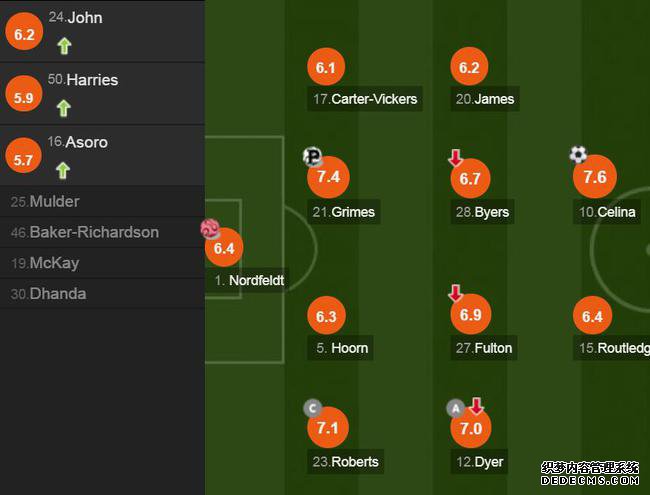Click the penalty icon above Grimes' rating
The height and width of the screenshot is (495, 650).
pyautogui.click(x=312, y=157)
